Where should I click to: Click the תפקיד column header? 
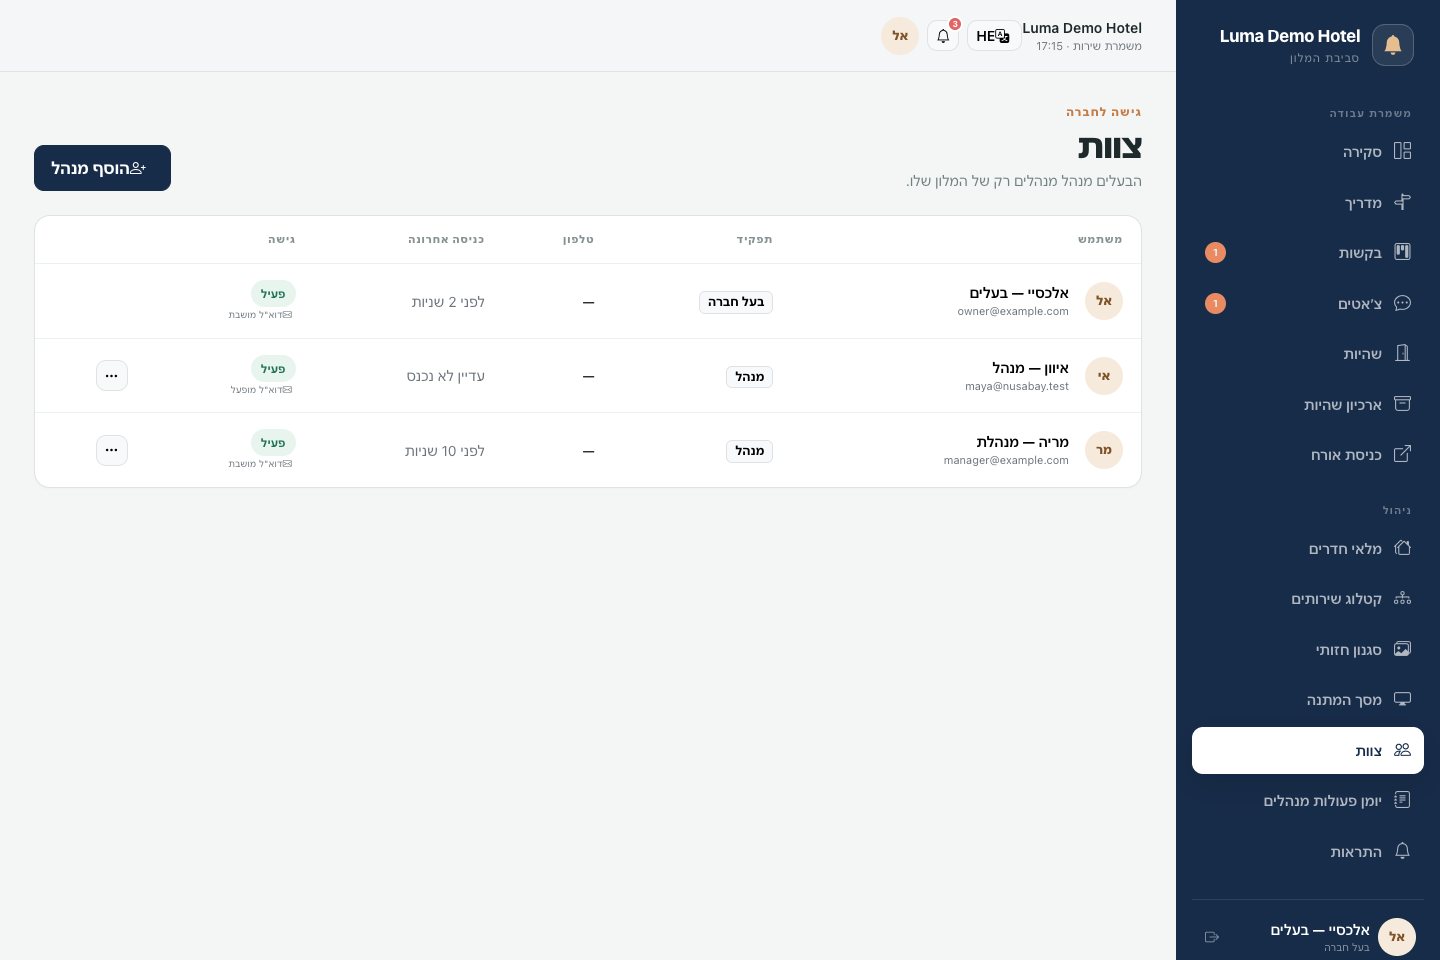point(755,239)
